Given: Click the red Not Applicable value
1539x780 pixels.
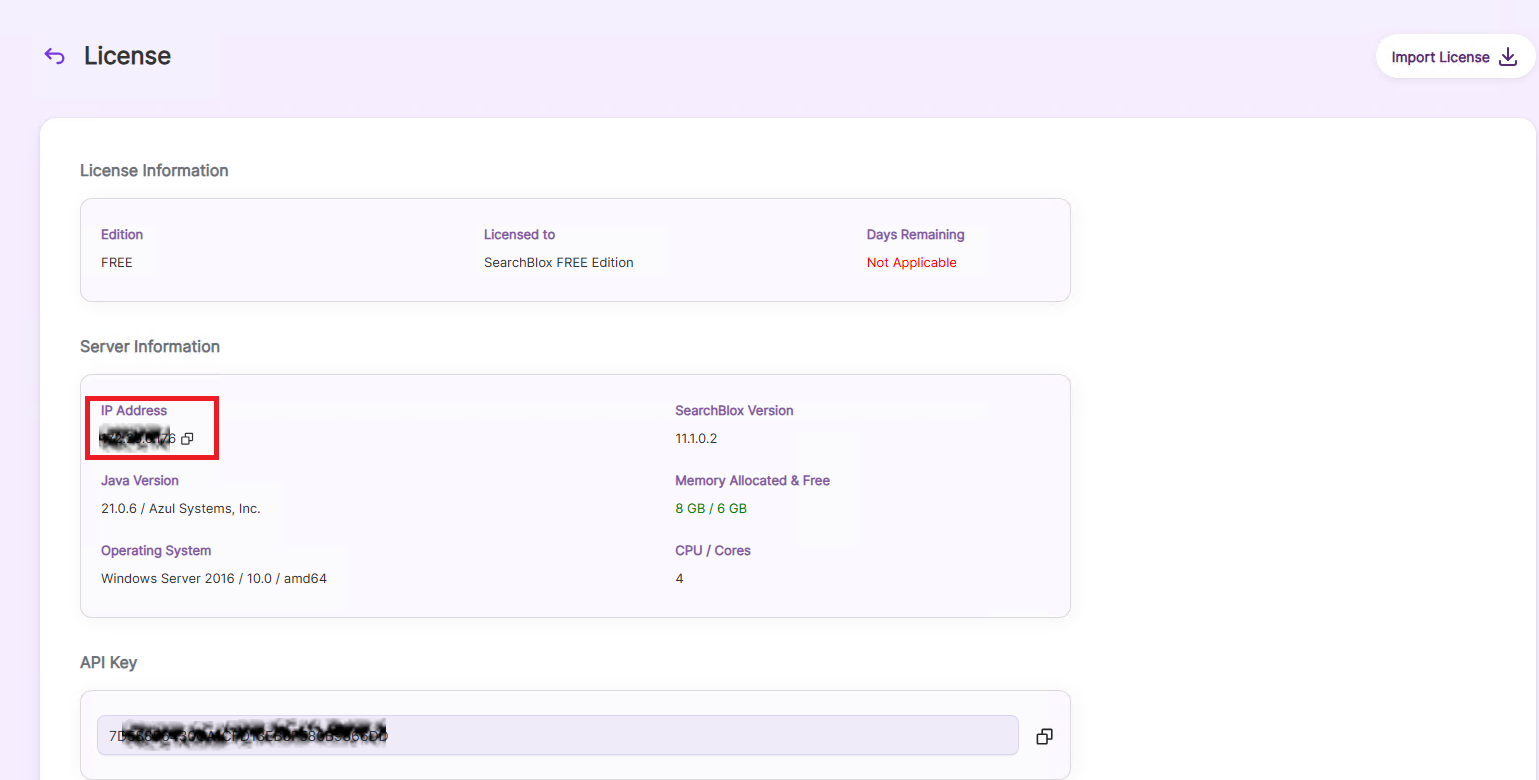Looking at the screenshot, I should point(911,262).
